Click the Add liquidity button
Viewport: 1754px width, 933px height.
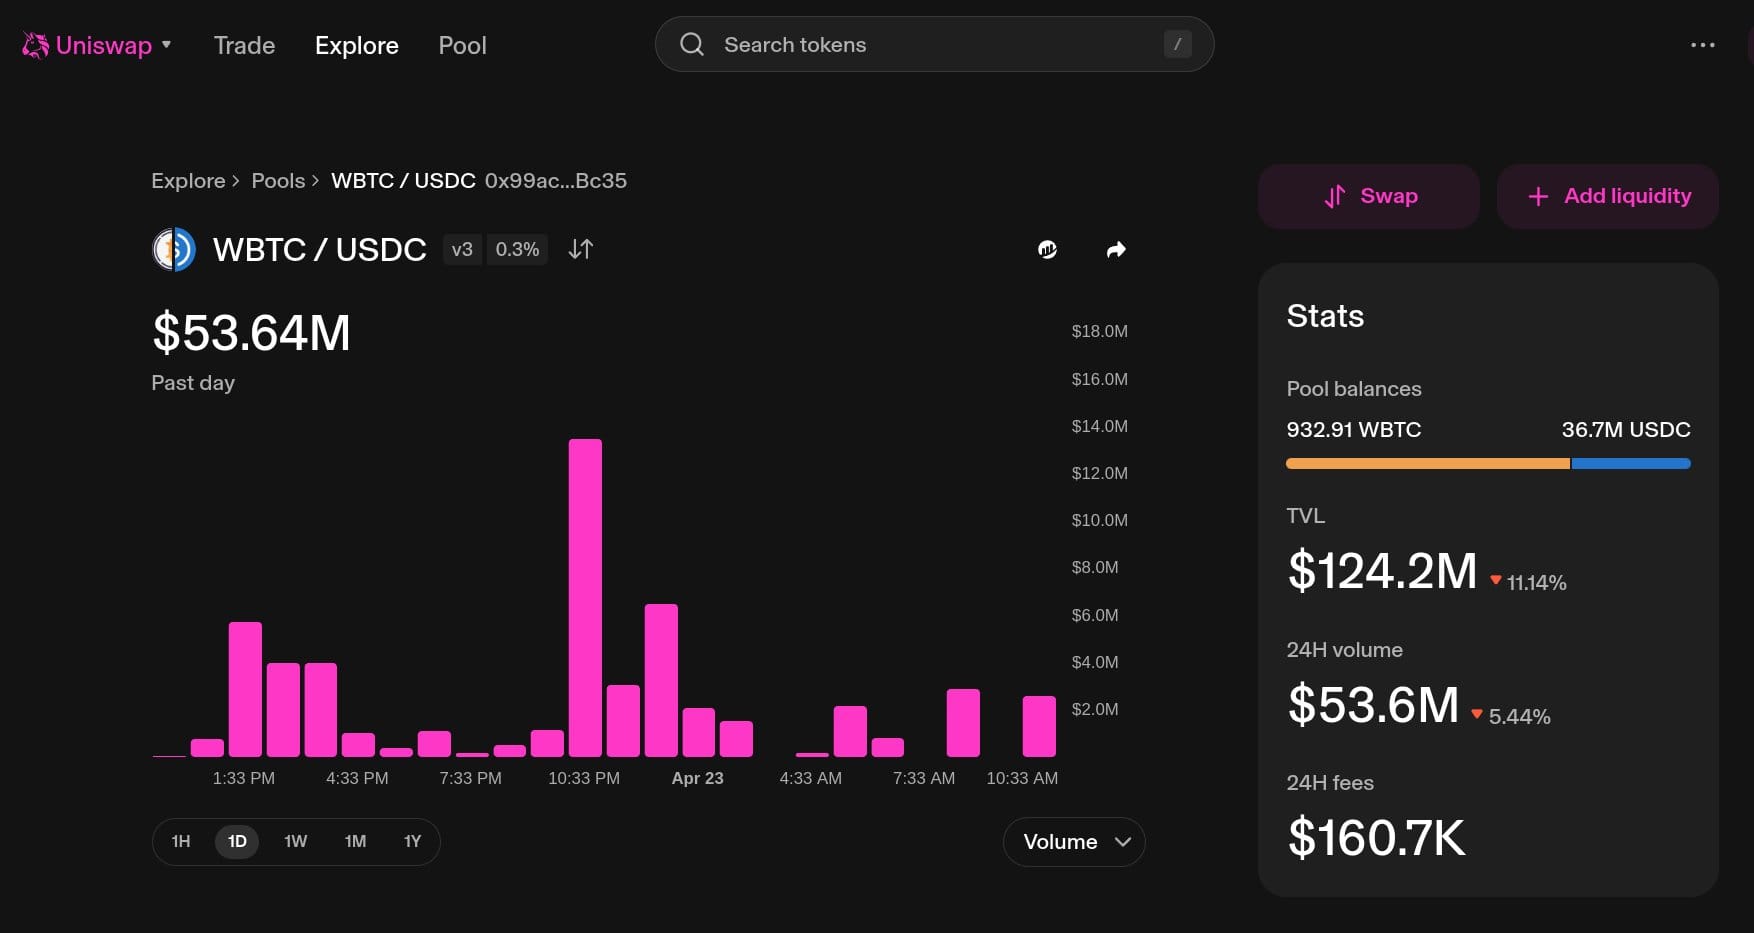click(x=1608, y=196)
